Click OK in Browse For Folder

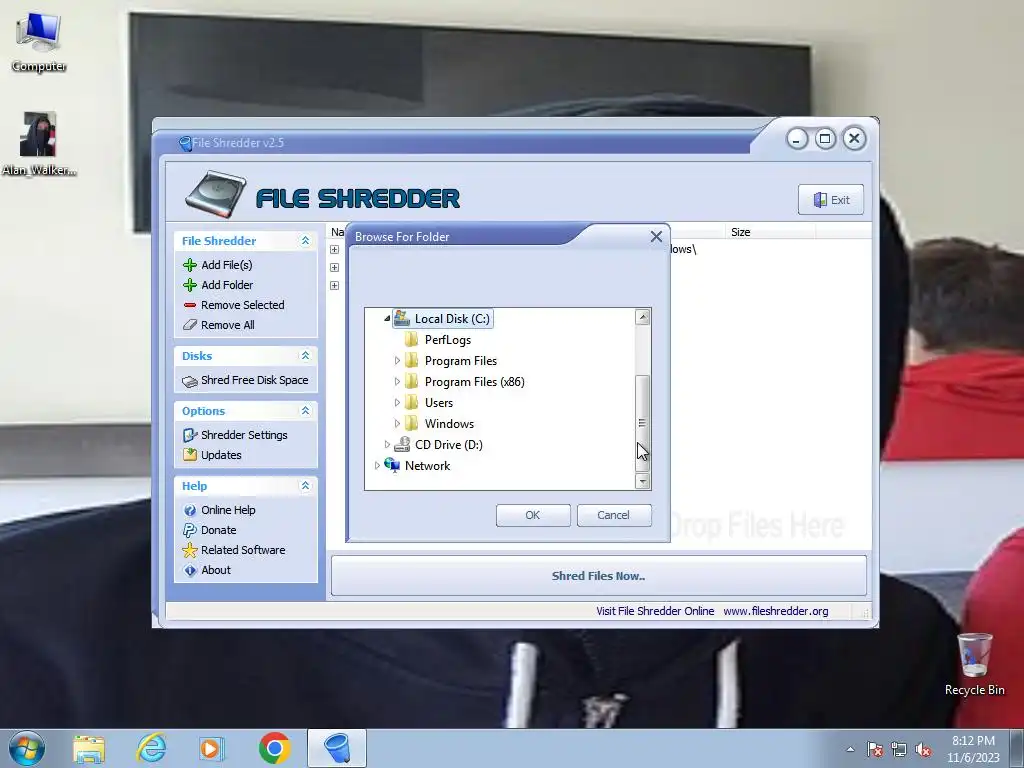pyautogui.click(x=533, y=515)
